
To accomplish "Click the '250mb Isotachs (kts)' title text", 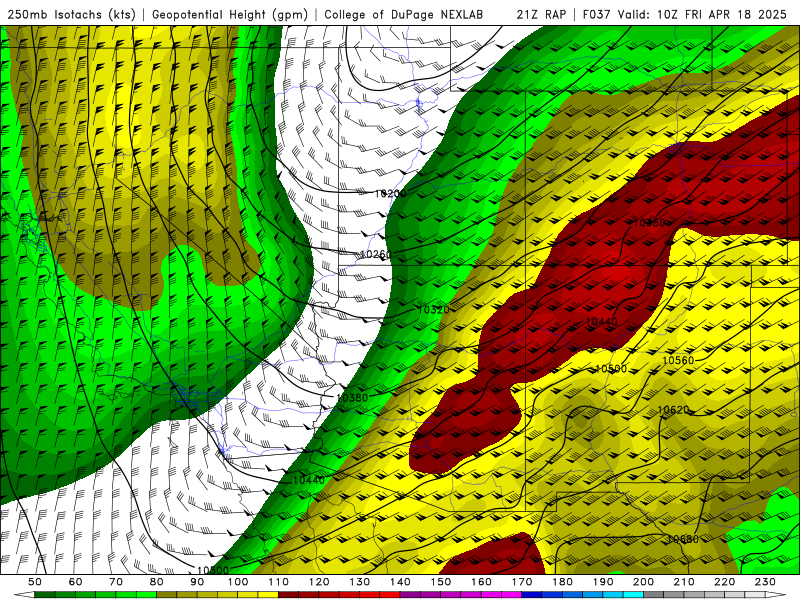I will click(72, 14).
